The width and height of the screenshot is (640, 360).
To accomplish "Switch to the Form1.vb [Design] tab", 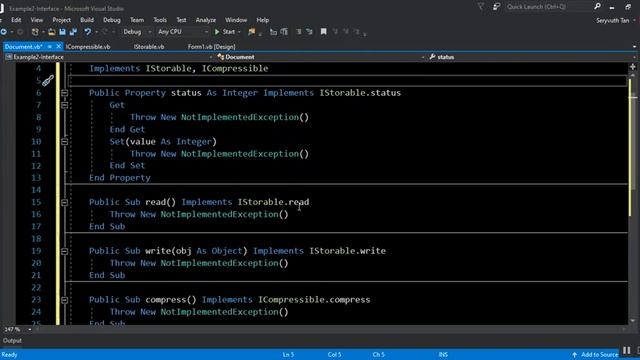I will coord(211,47).
